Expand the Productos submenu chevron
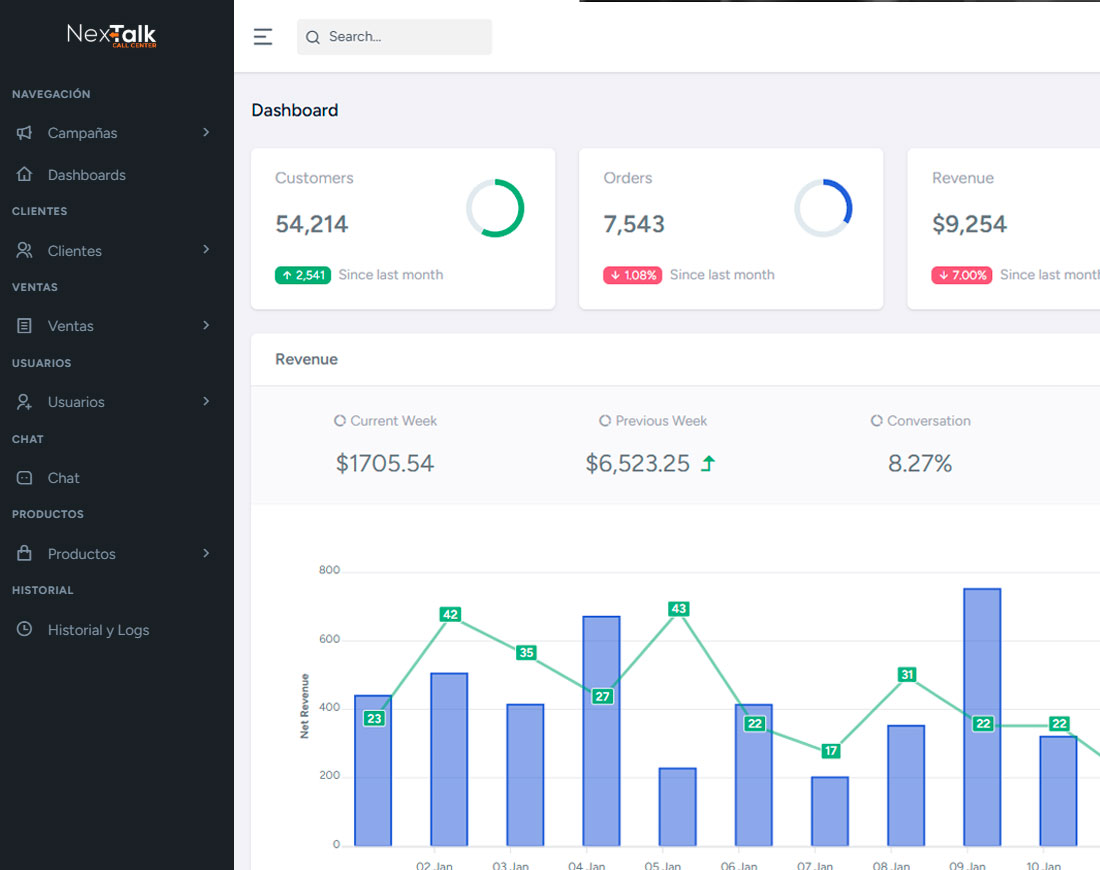The image size is (1100, 870). 206,553
